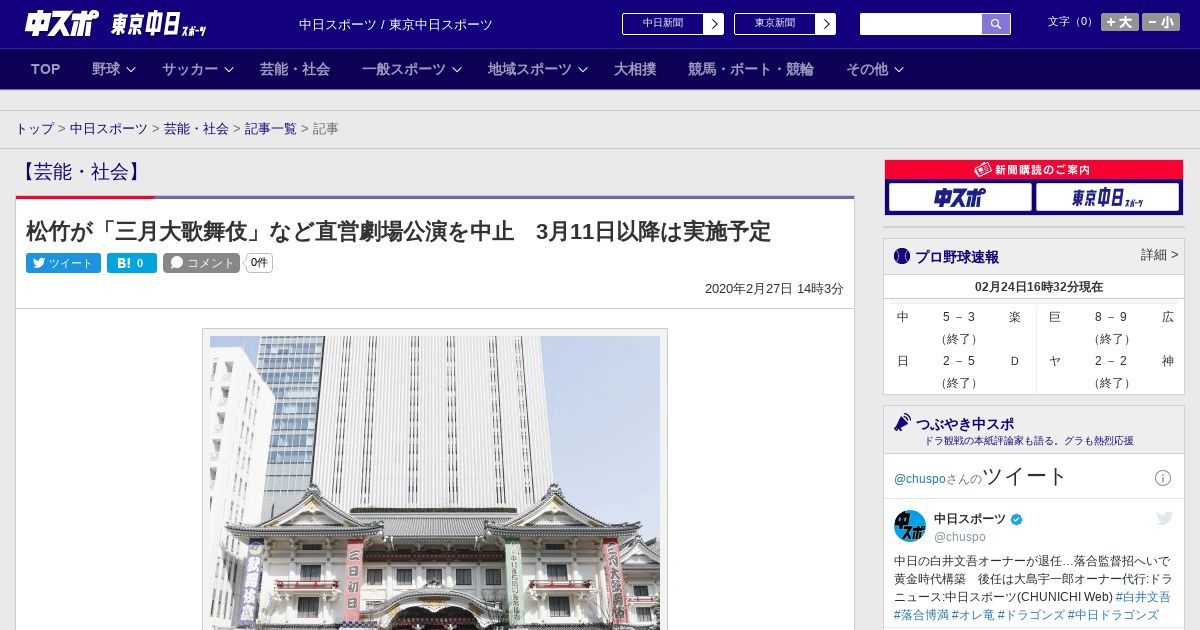Open the 東京新聞 link button
The width and height of the screenshot is (1200, 630).
click(775, 24)
